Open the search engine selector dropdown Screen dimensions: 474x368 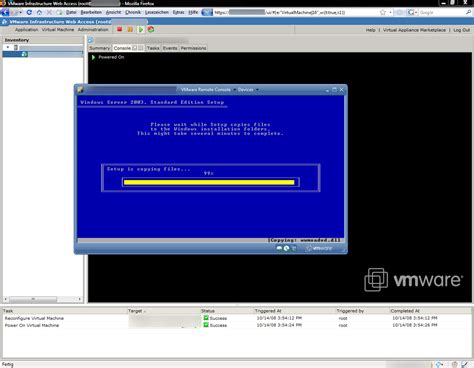point(412,12)
